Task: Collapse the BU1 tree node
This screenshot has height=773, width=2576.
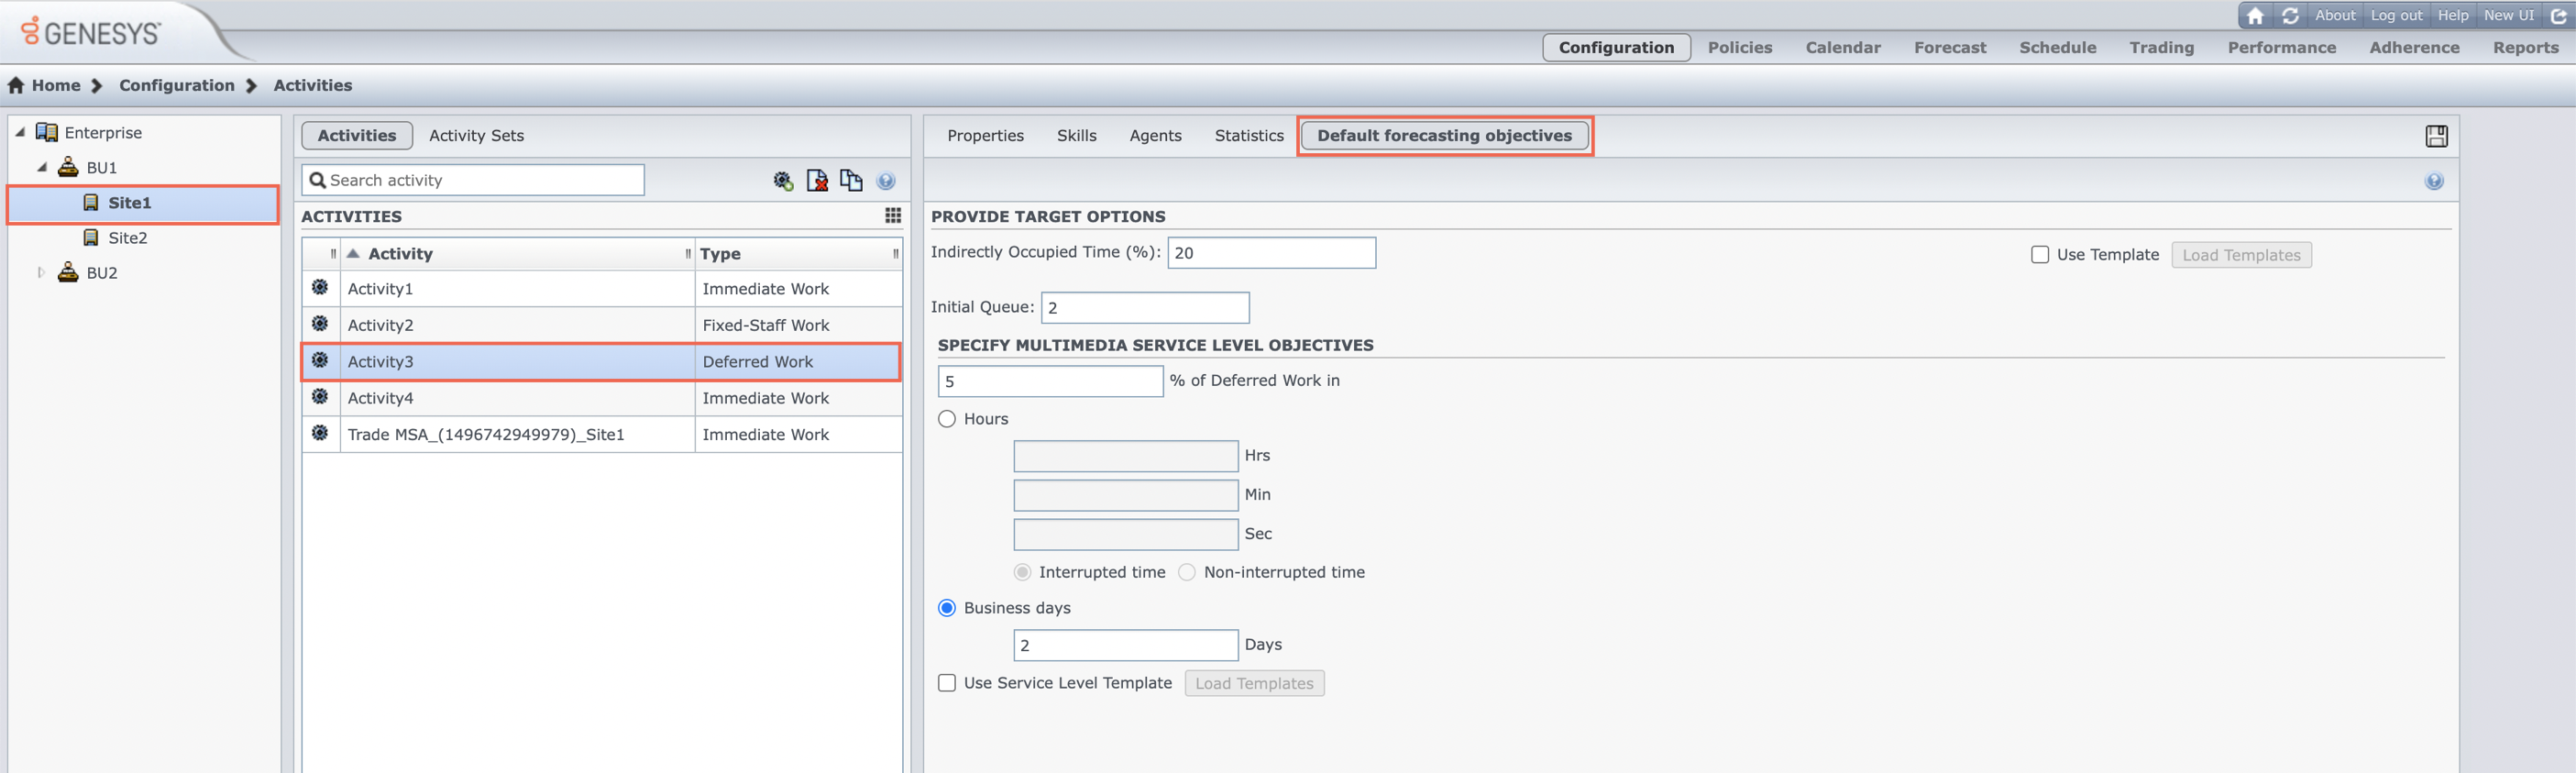Action: click(42, 168)
